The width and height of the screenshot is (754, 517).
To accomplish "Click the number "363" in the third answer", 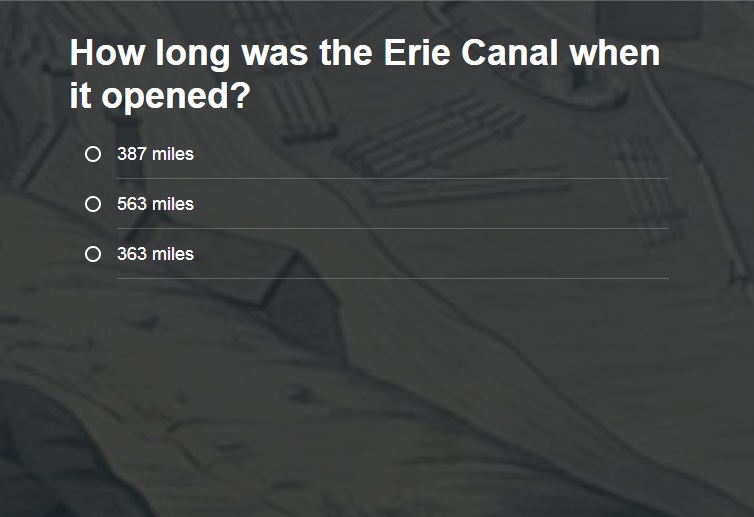I will pos(132,254).
